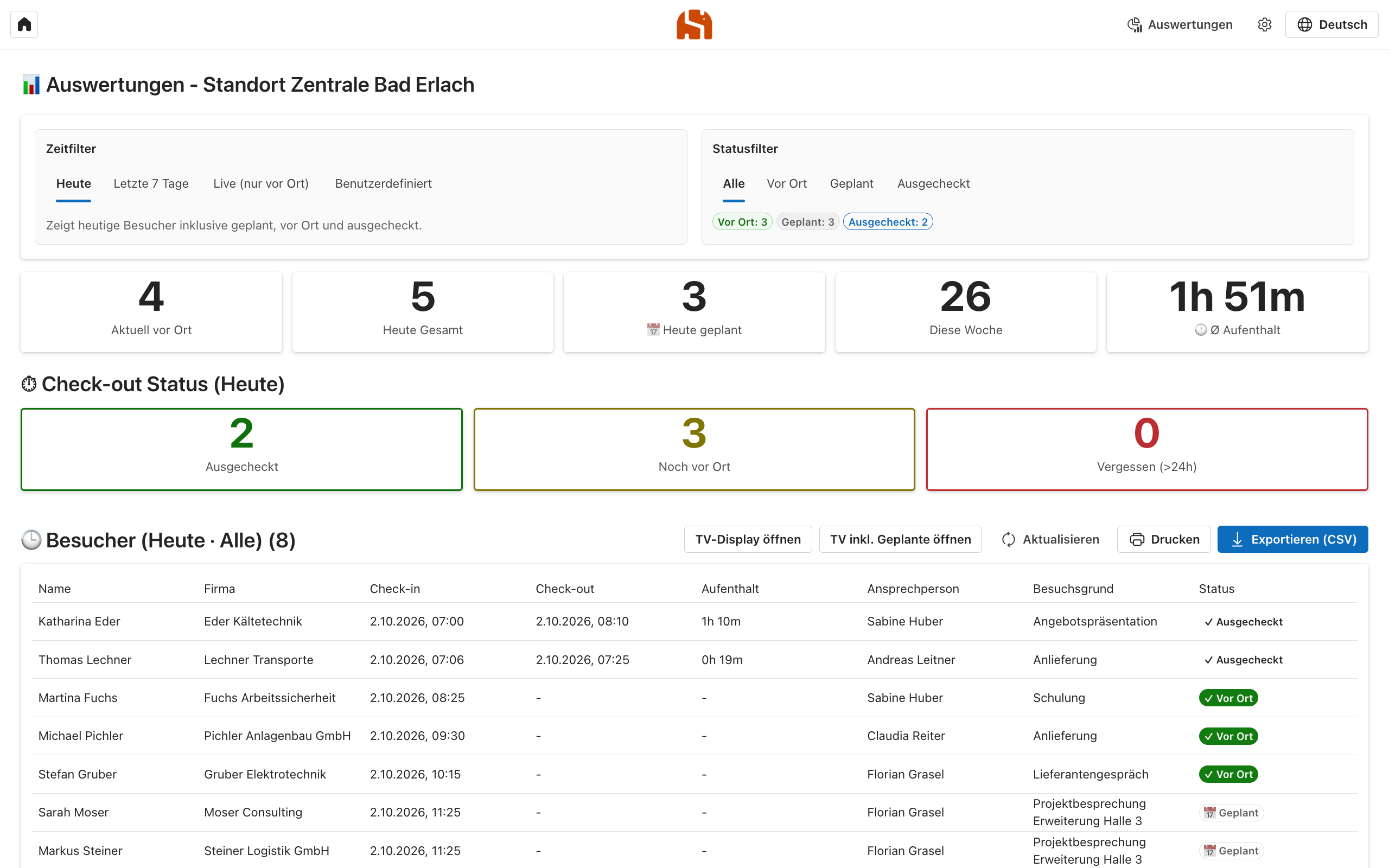Image resolution: width=1389 pixels, height=868 pixels.
Task: Select the Alle status filter tab
Action: point(734,184)
